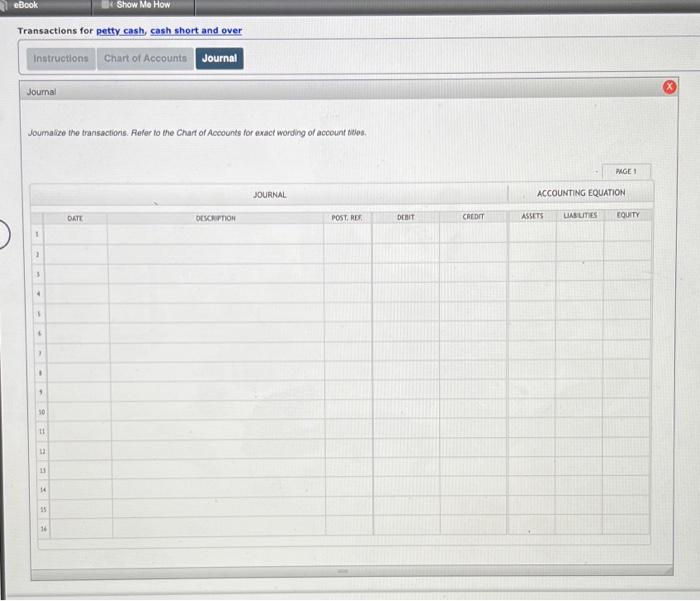Select row number 16 in the journal
Image resolution: width=700 pixels, height=601 pixels.
(43, 529)
